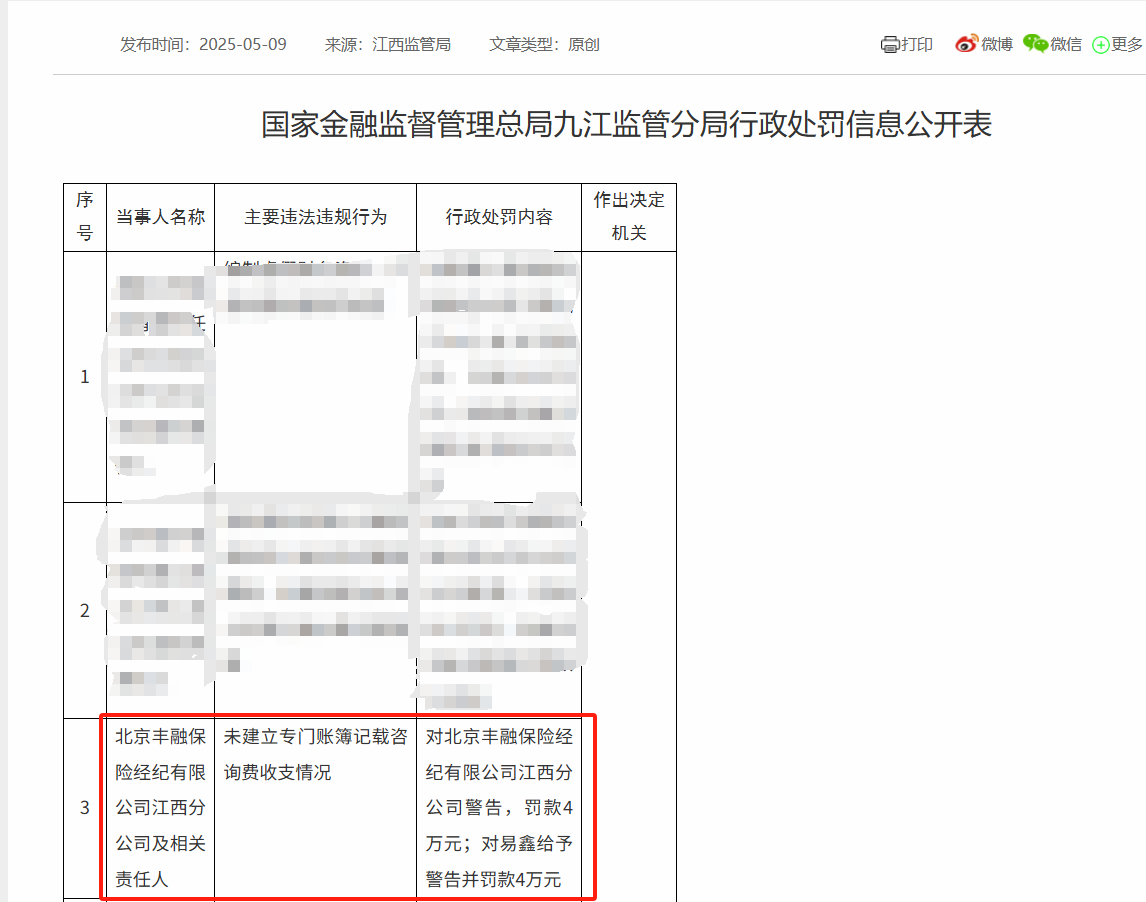This screenshot has height=902, width=1146.
Task: Click the 微信 share link text
Action: pos(1066,45)
